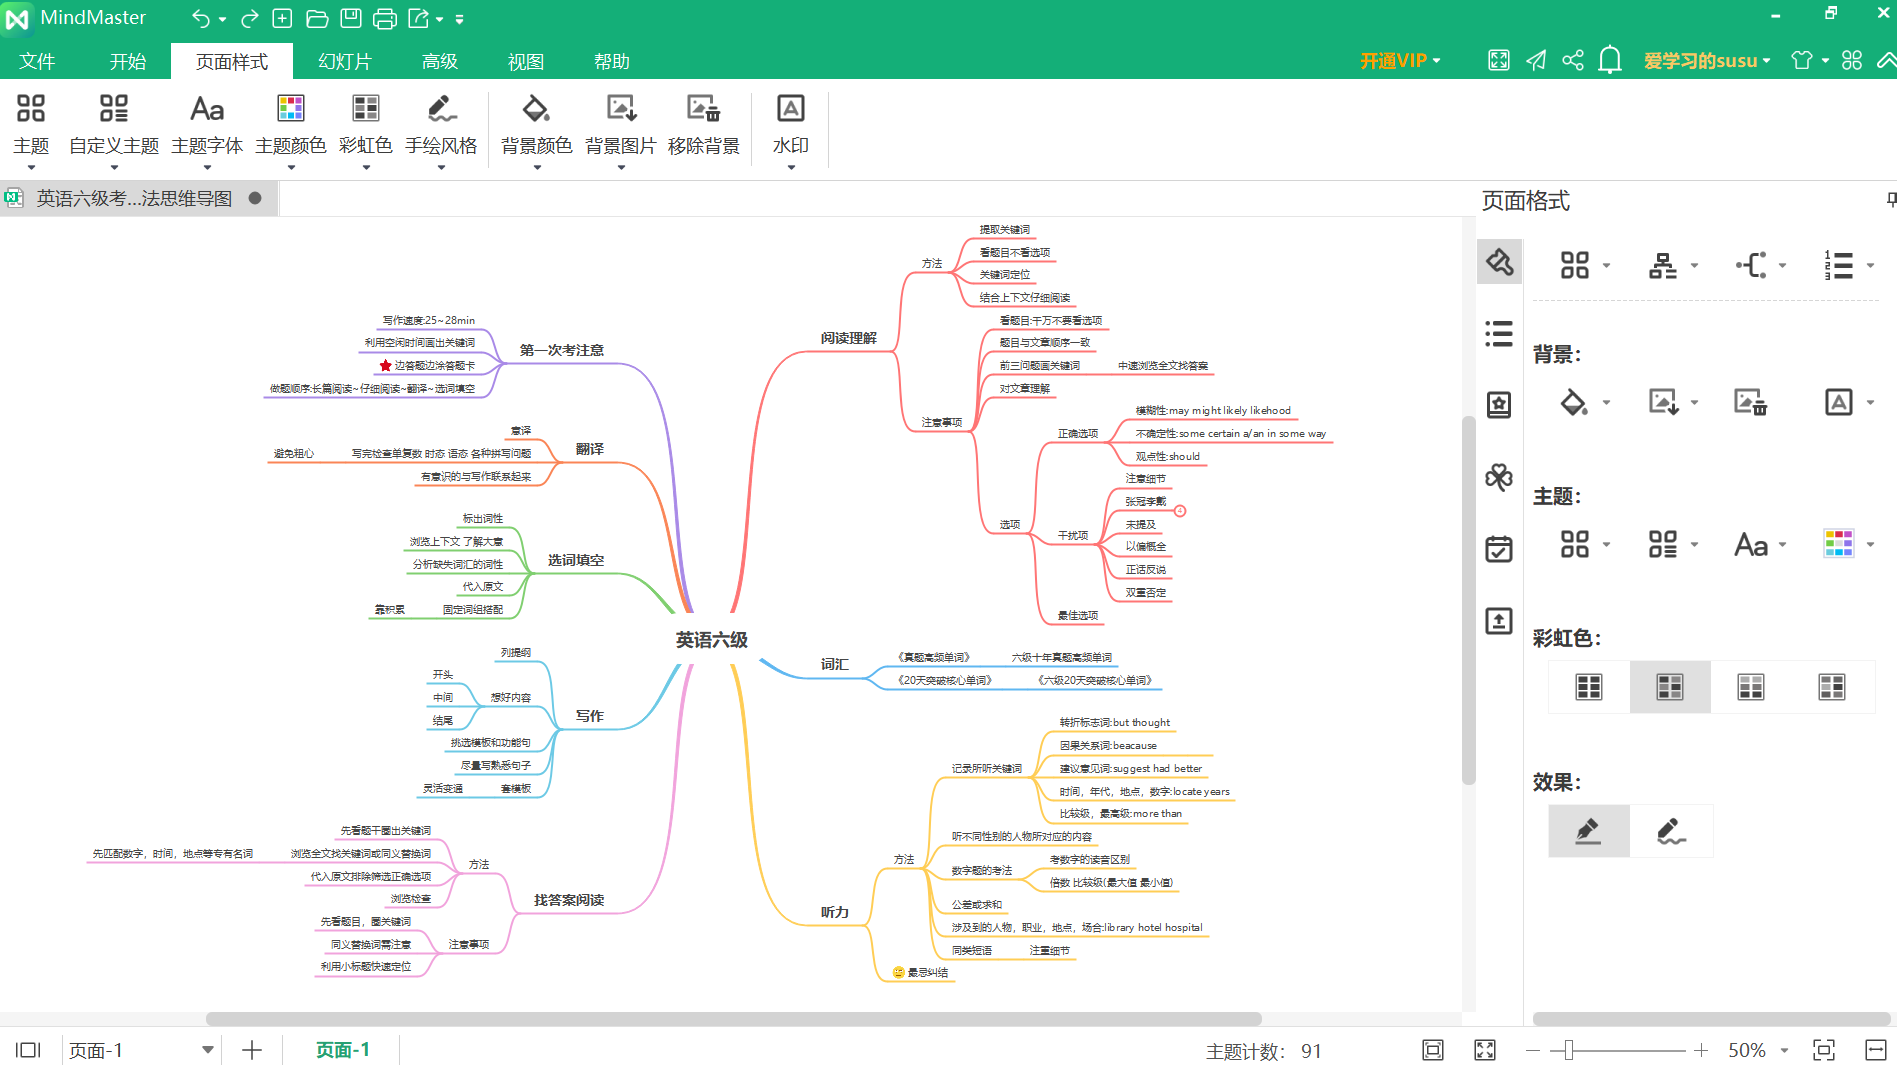Click the 彩虹色 rainbow color ribbon icon
Viewport: 1897px width, 1065px height.
tap(365, 108)
